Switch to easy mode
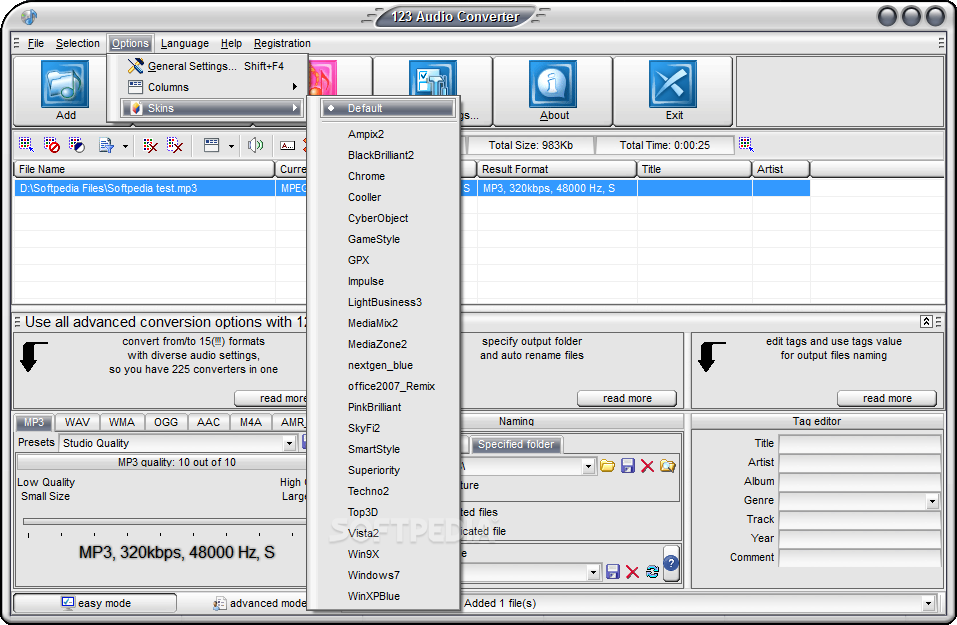The image size is (957, 625). coord(95,603)
